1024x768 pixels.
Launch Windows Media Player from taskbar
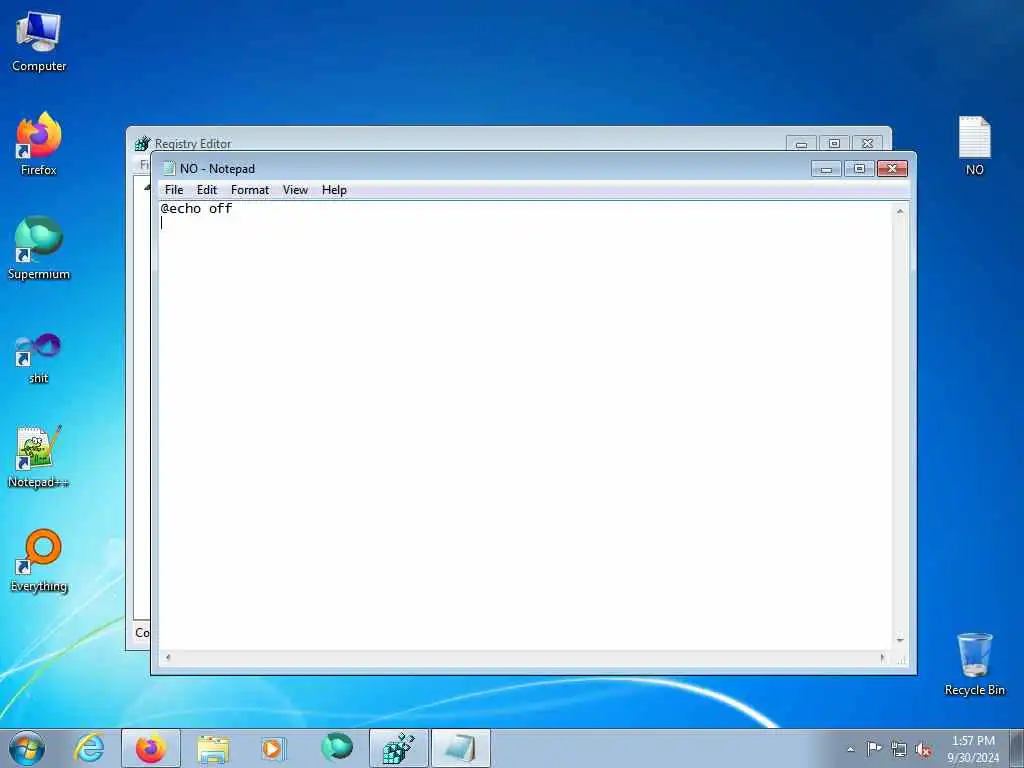point(272,748)
